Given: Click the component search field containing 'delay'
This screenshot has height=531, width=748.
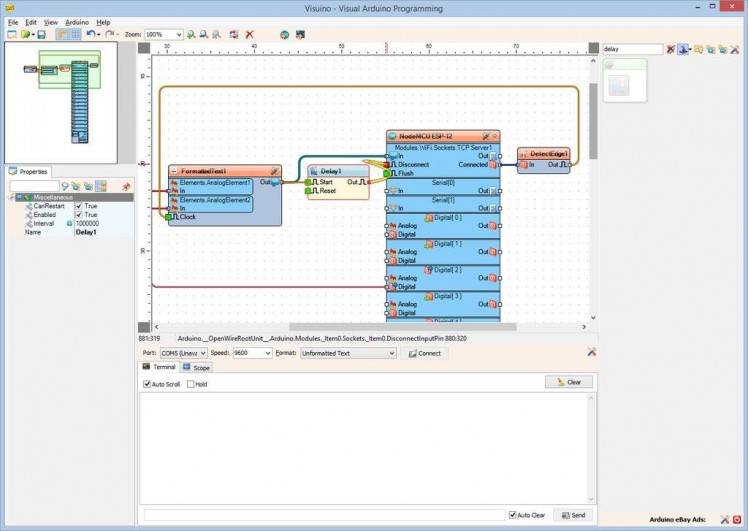Looking at the screenshot, I should coord(633,49).
